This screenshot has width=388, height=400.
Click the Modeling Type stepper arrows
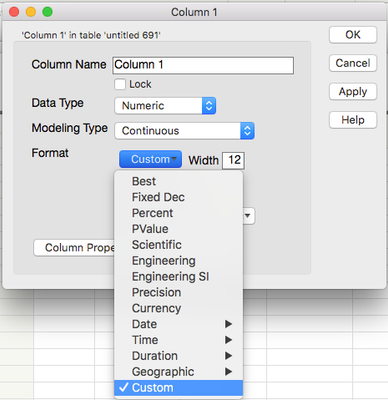tap(247, 131)
